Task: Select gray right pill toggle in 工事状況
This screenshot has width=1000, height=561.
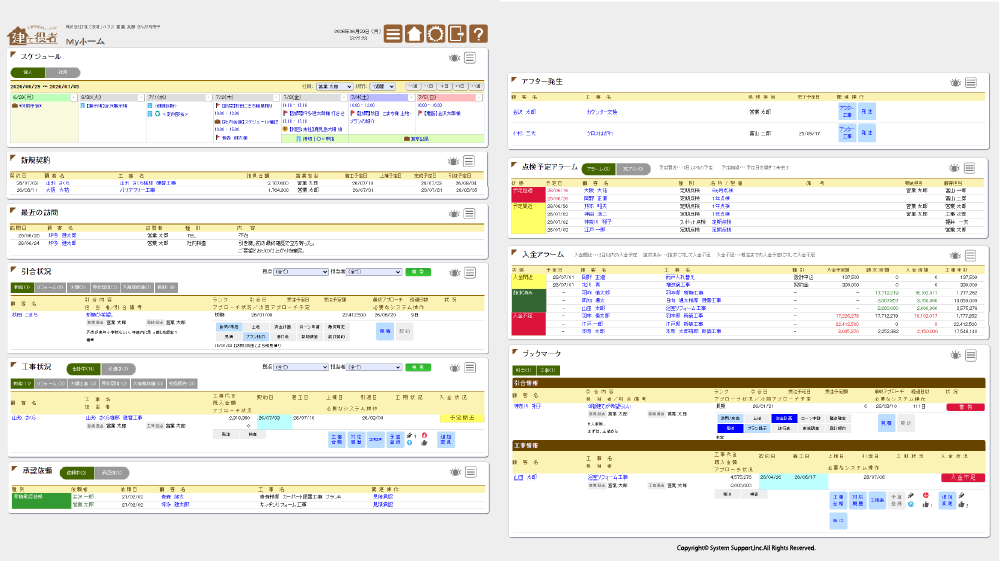Action: point(118,368)
